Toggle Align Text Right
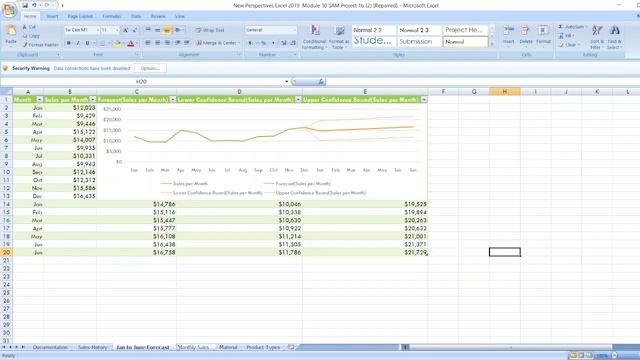The width and height of the screenshot is (640, 360). (x=167, y=43)
